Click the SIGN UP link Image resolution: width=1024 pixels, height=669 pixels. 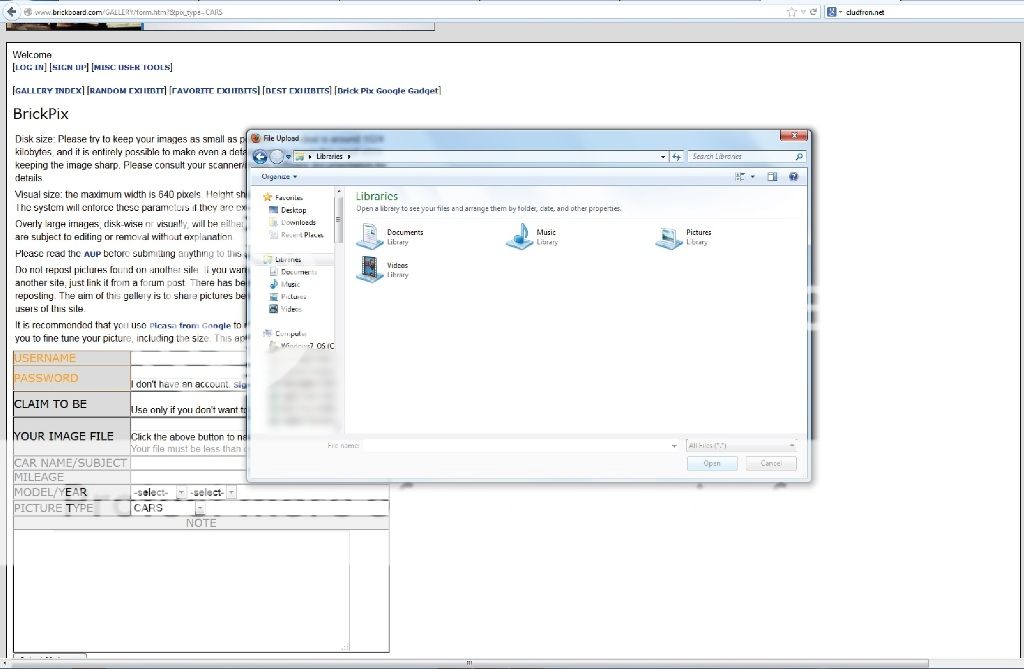click(x=69, y=67)
